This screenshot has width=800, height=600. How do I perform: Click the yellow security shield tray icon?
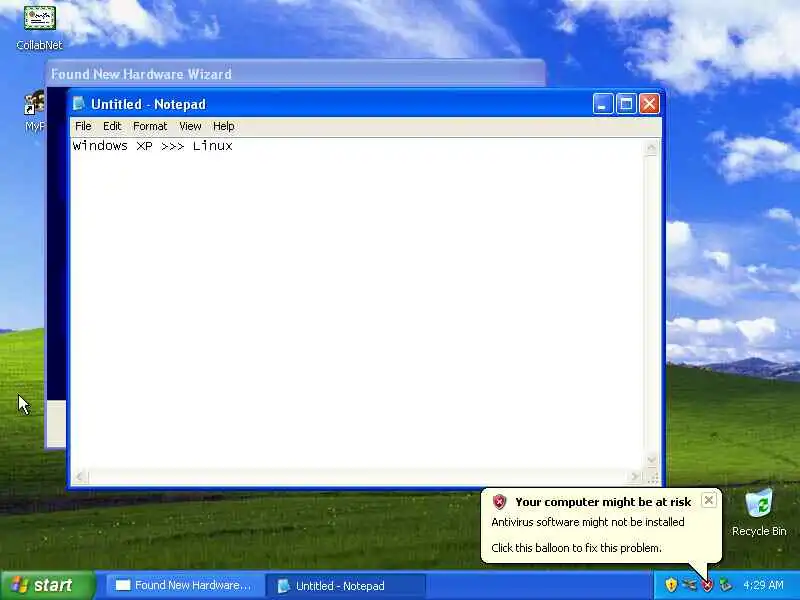[671, 585]
